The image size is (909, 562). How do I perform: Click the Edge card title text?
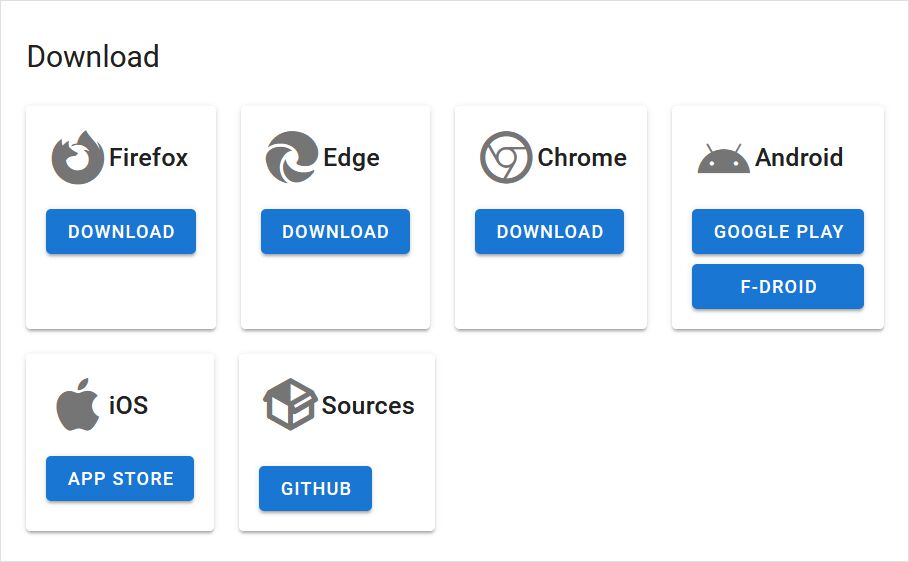(351, 158)
